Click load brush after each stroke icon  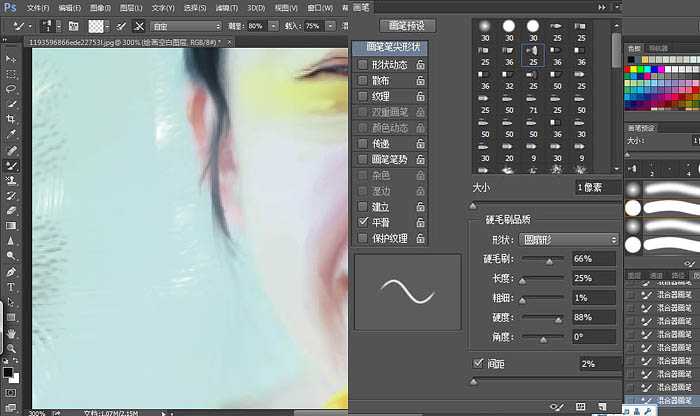pyautogui.click(x=121, y=26)
